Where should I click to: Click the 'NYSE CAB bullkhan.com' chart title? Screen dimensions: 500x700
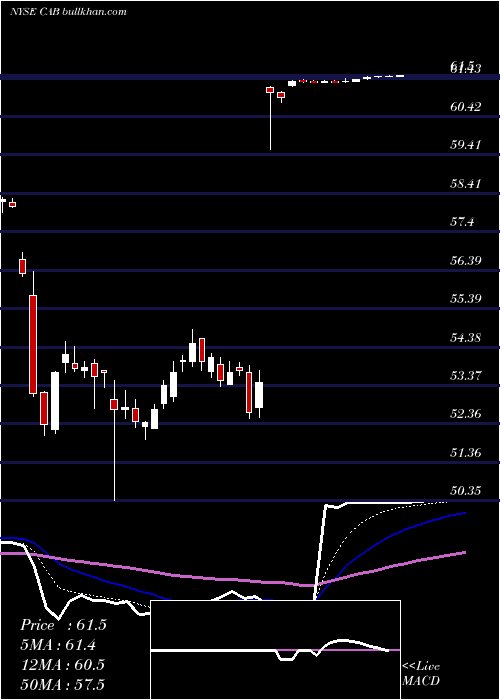[x=68, y=12]
